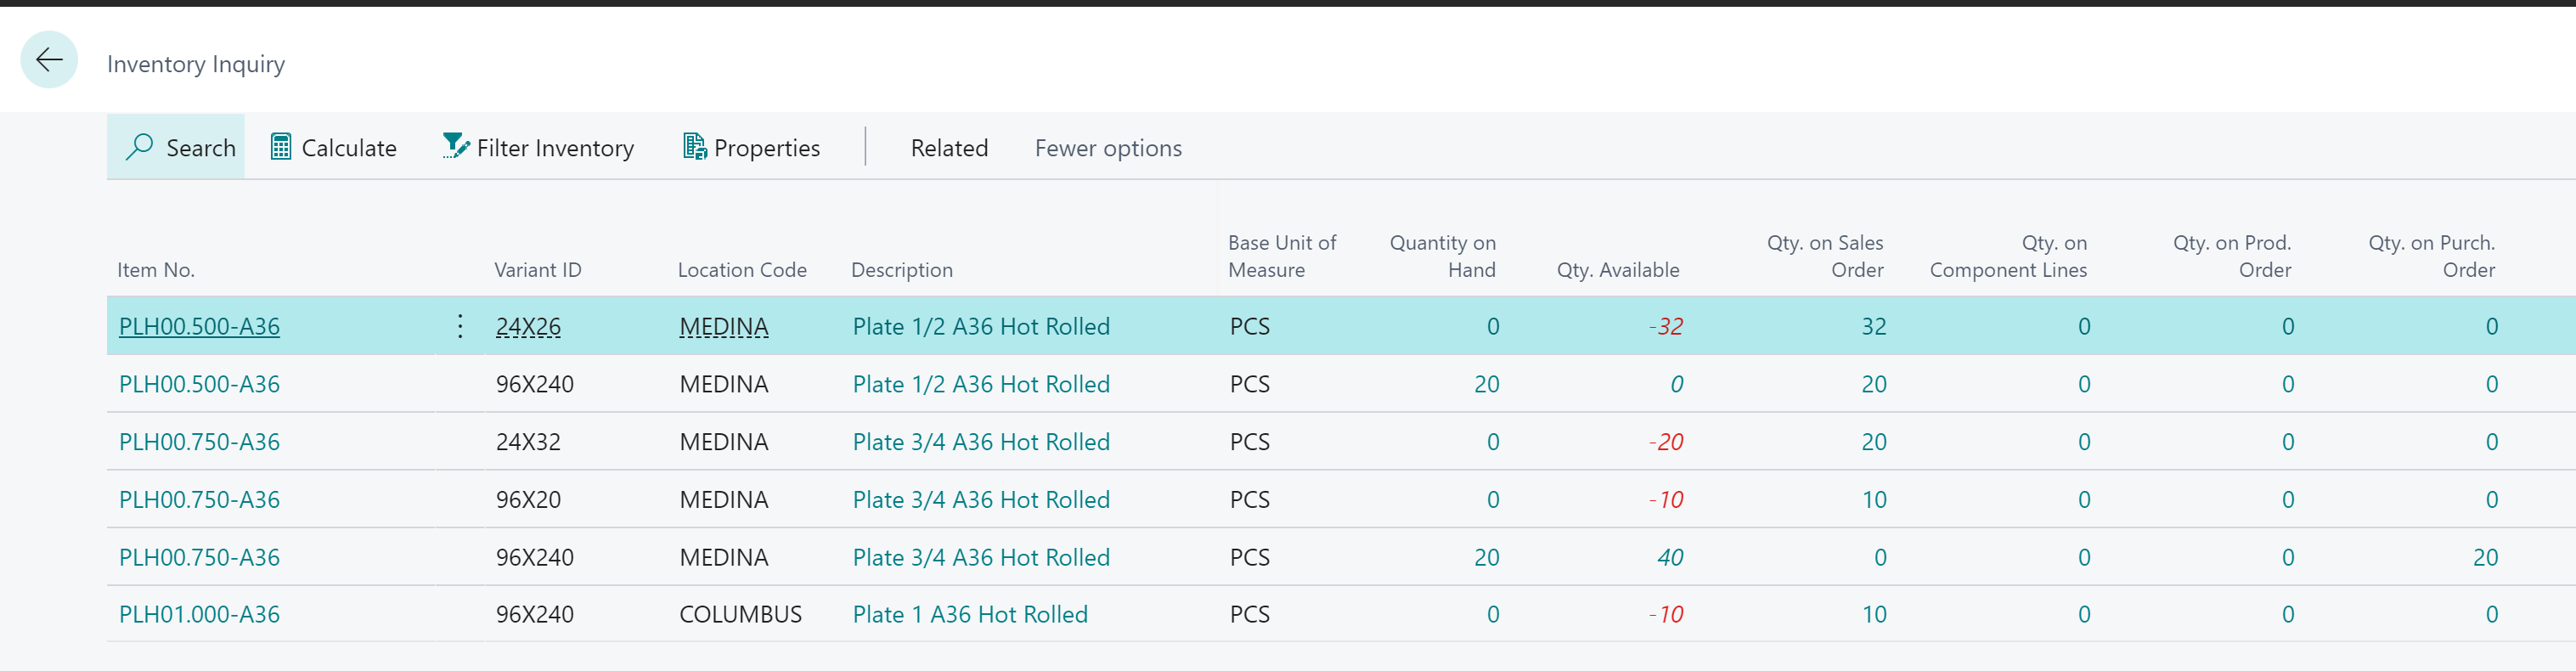Open Plate 1 A36 Hot Rolled description
This screenshot has width=2576, height=671.
969,614
